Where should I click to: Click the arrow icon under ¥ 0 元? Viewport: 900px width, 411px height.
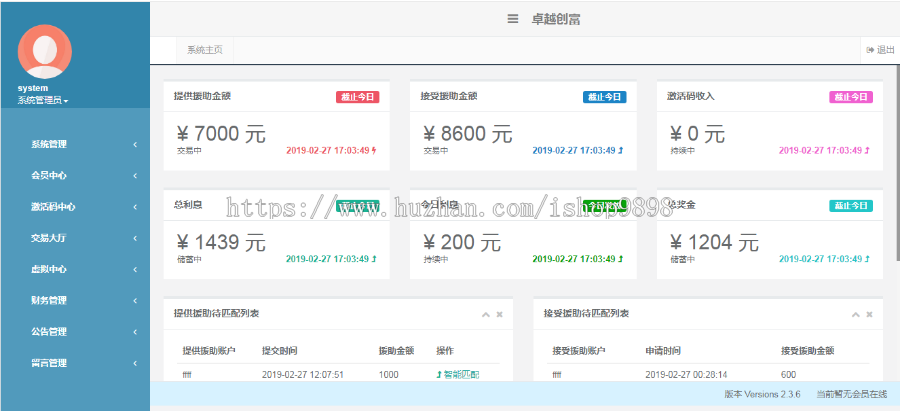click(x=867, y=151)
